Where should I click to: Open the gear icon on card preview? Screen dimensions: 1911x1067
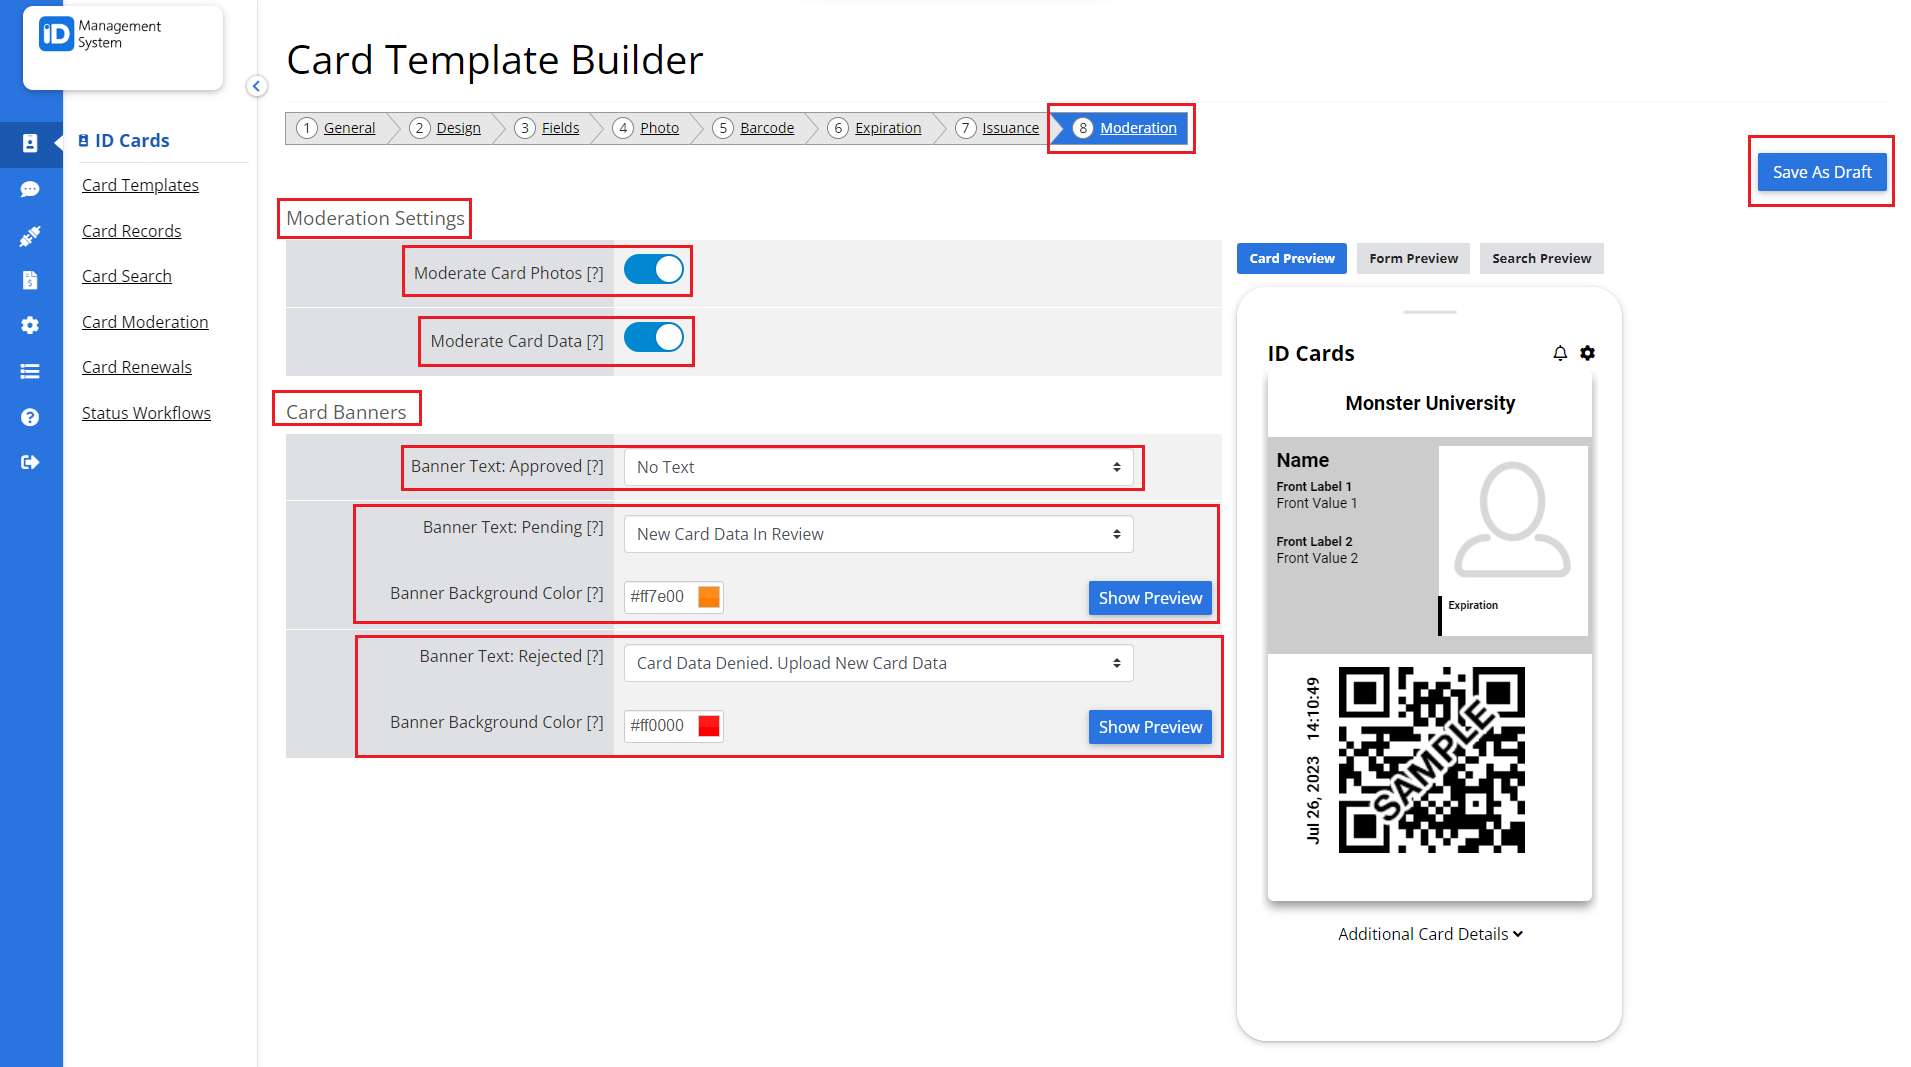coord(1588,353)
